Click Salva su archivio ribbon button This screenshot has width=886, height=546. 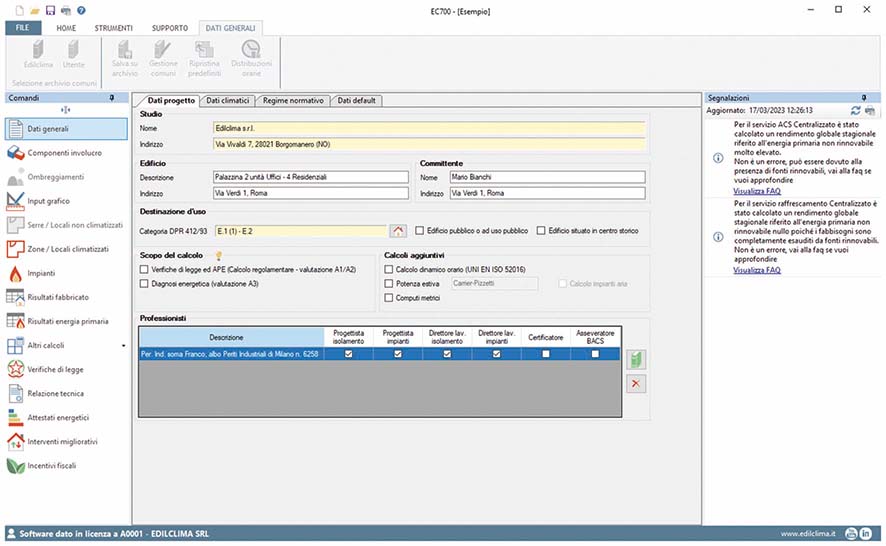(125, 58)
